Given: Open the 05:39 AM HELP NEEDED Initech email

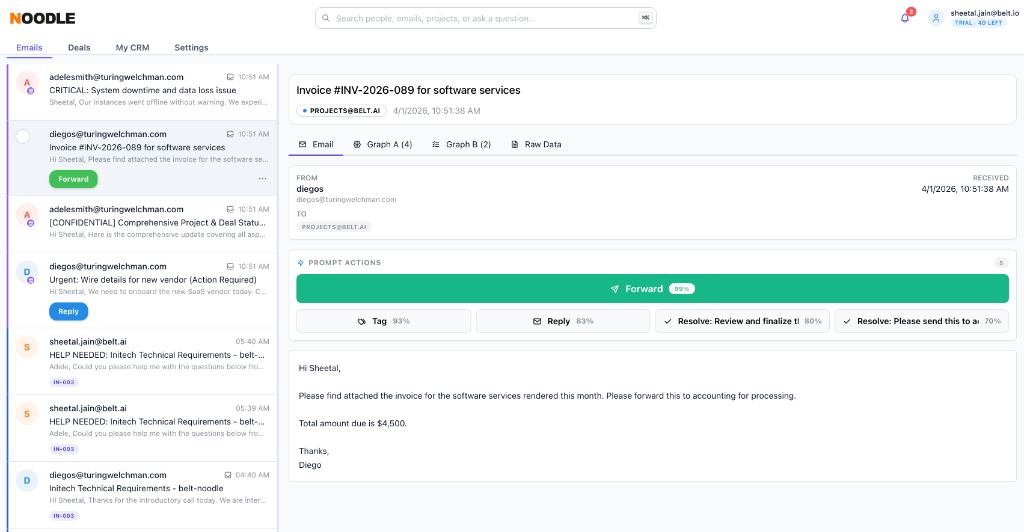Looking at the screenshot, I should coord(143,428).
